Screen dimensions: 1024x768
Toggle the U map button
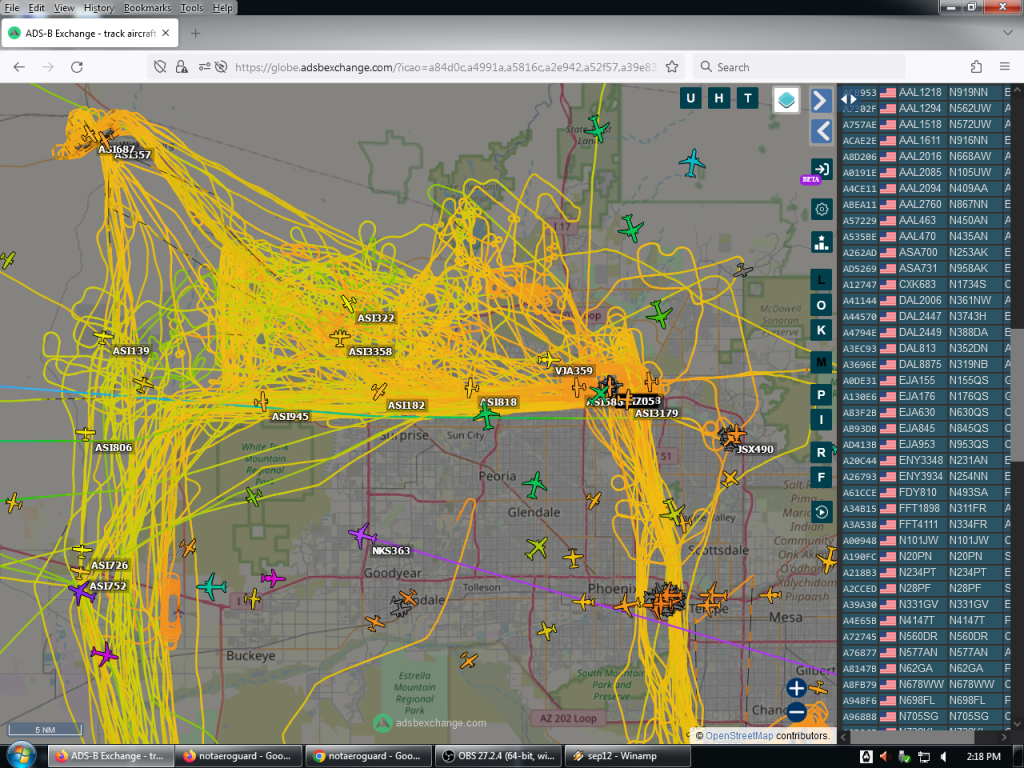690,98
